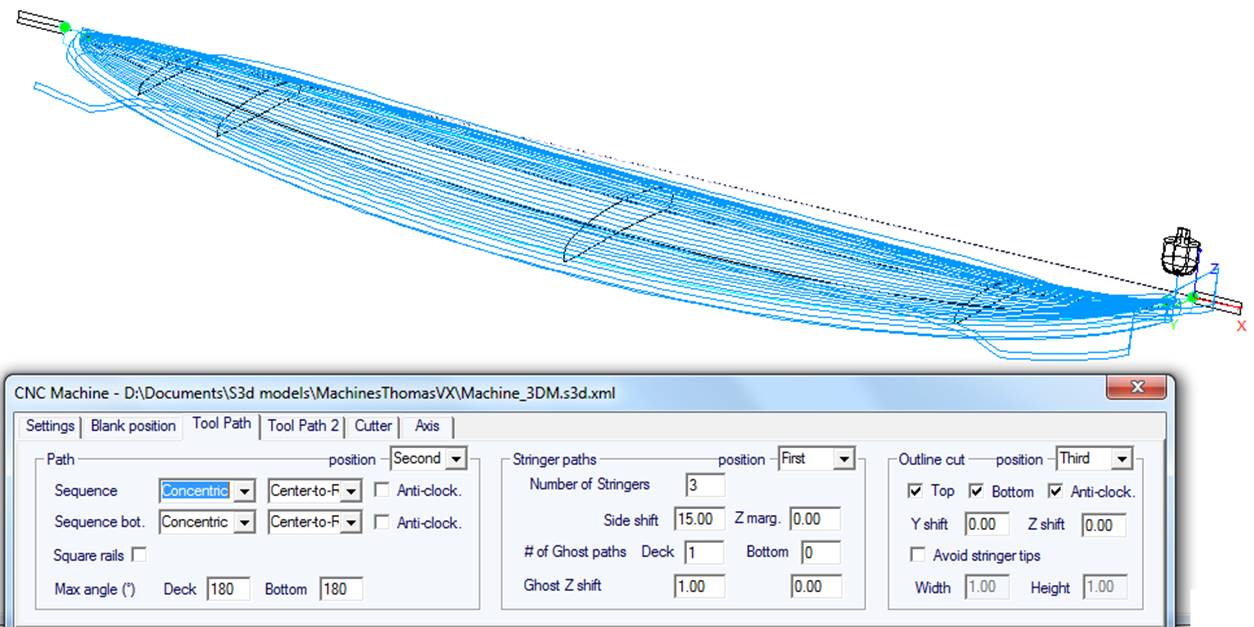
Task: Click the Max angle Deck field
Action: coord(228,589)
